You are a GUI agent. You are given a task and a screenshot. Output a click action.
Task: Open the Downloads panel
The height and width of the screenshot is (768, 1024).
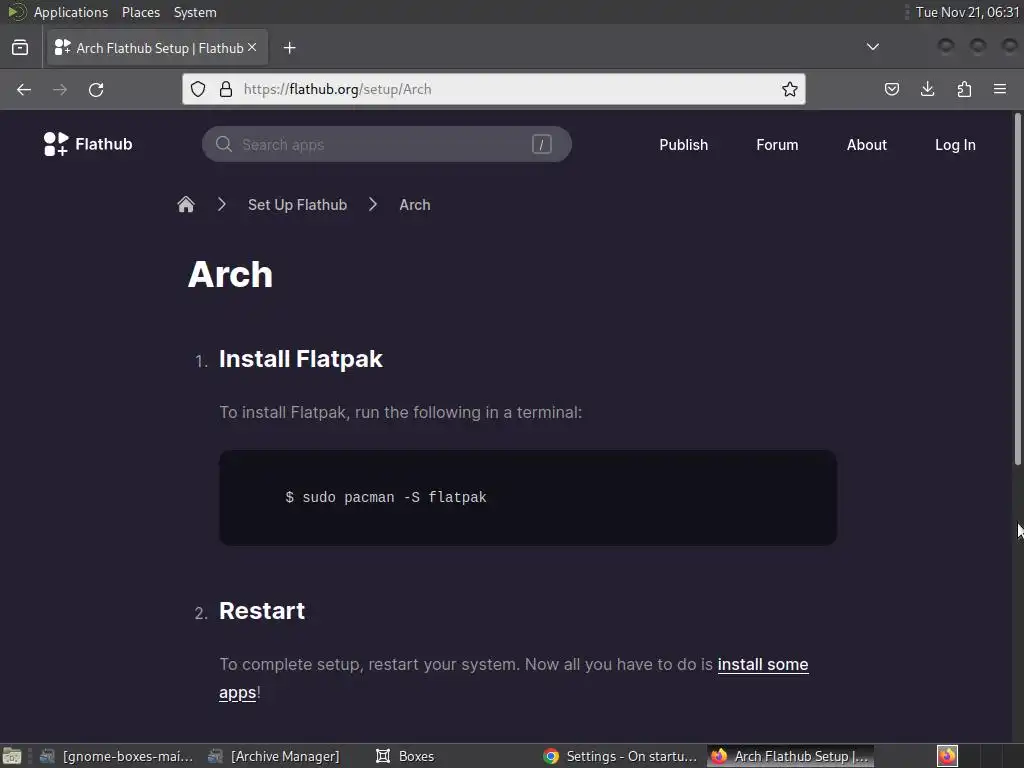click(927, 89)
